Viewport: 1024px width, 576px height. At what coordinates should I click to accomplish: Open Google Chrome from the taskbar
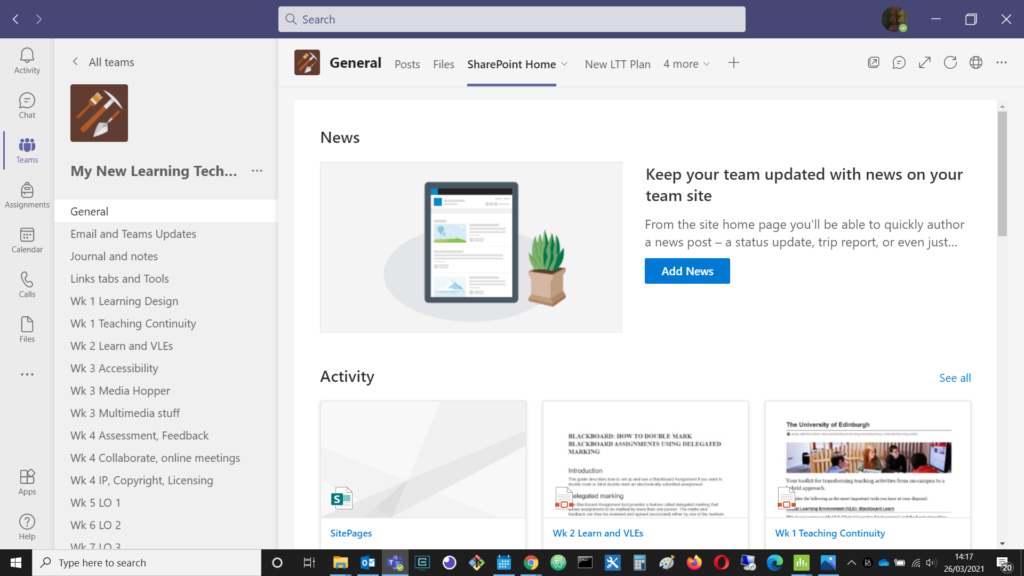(x=531, y=562)
